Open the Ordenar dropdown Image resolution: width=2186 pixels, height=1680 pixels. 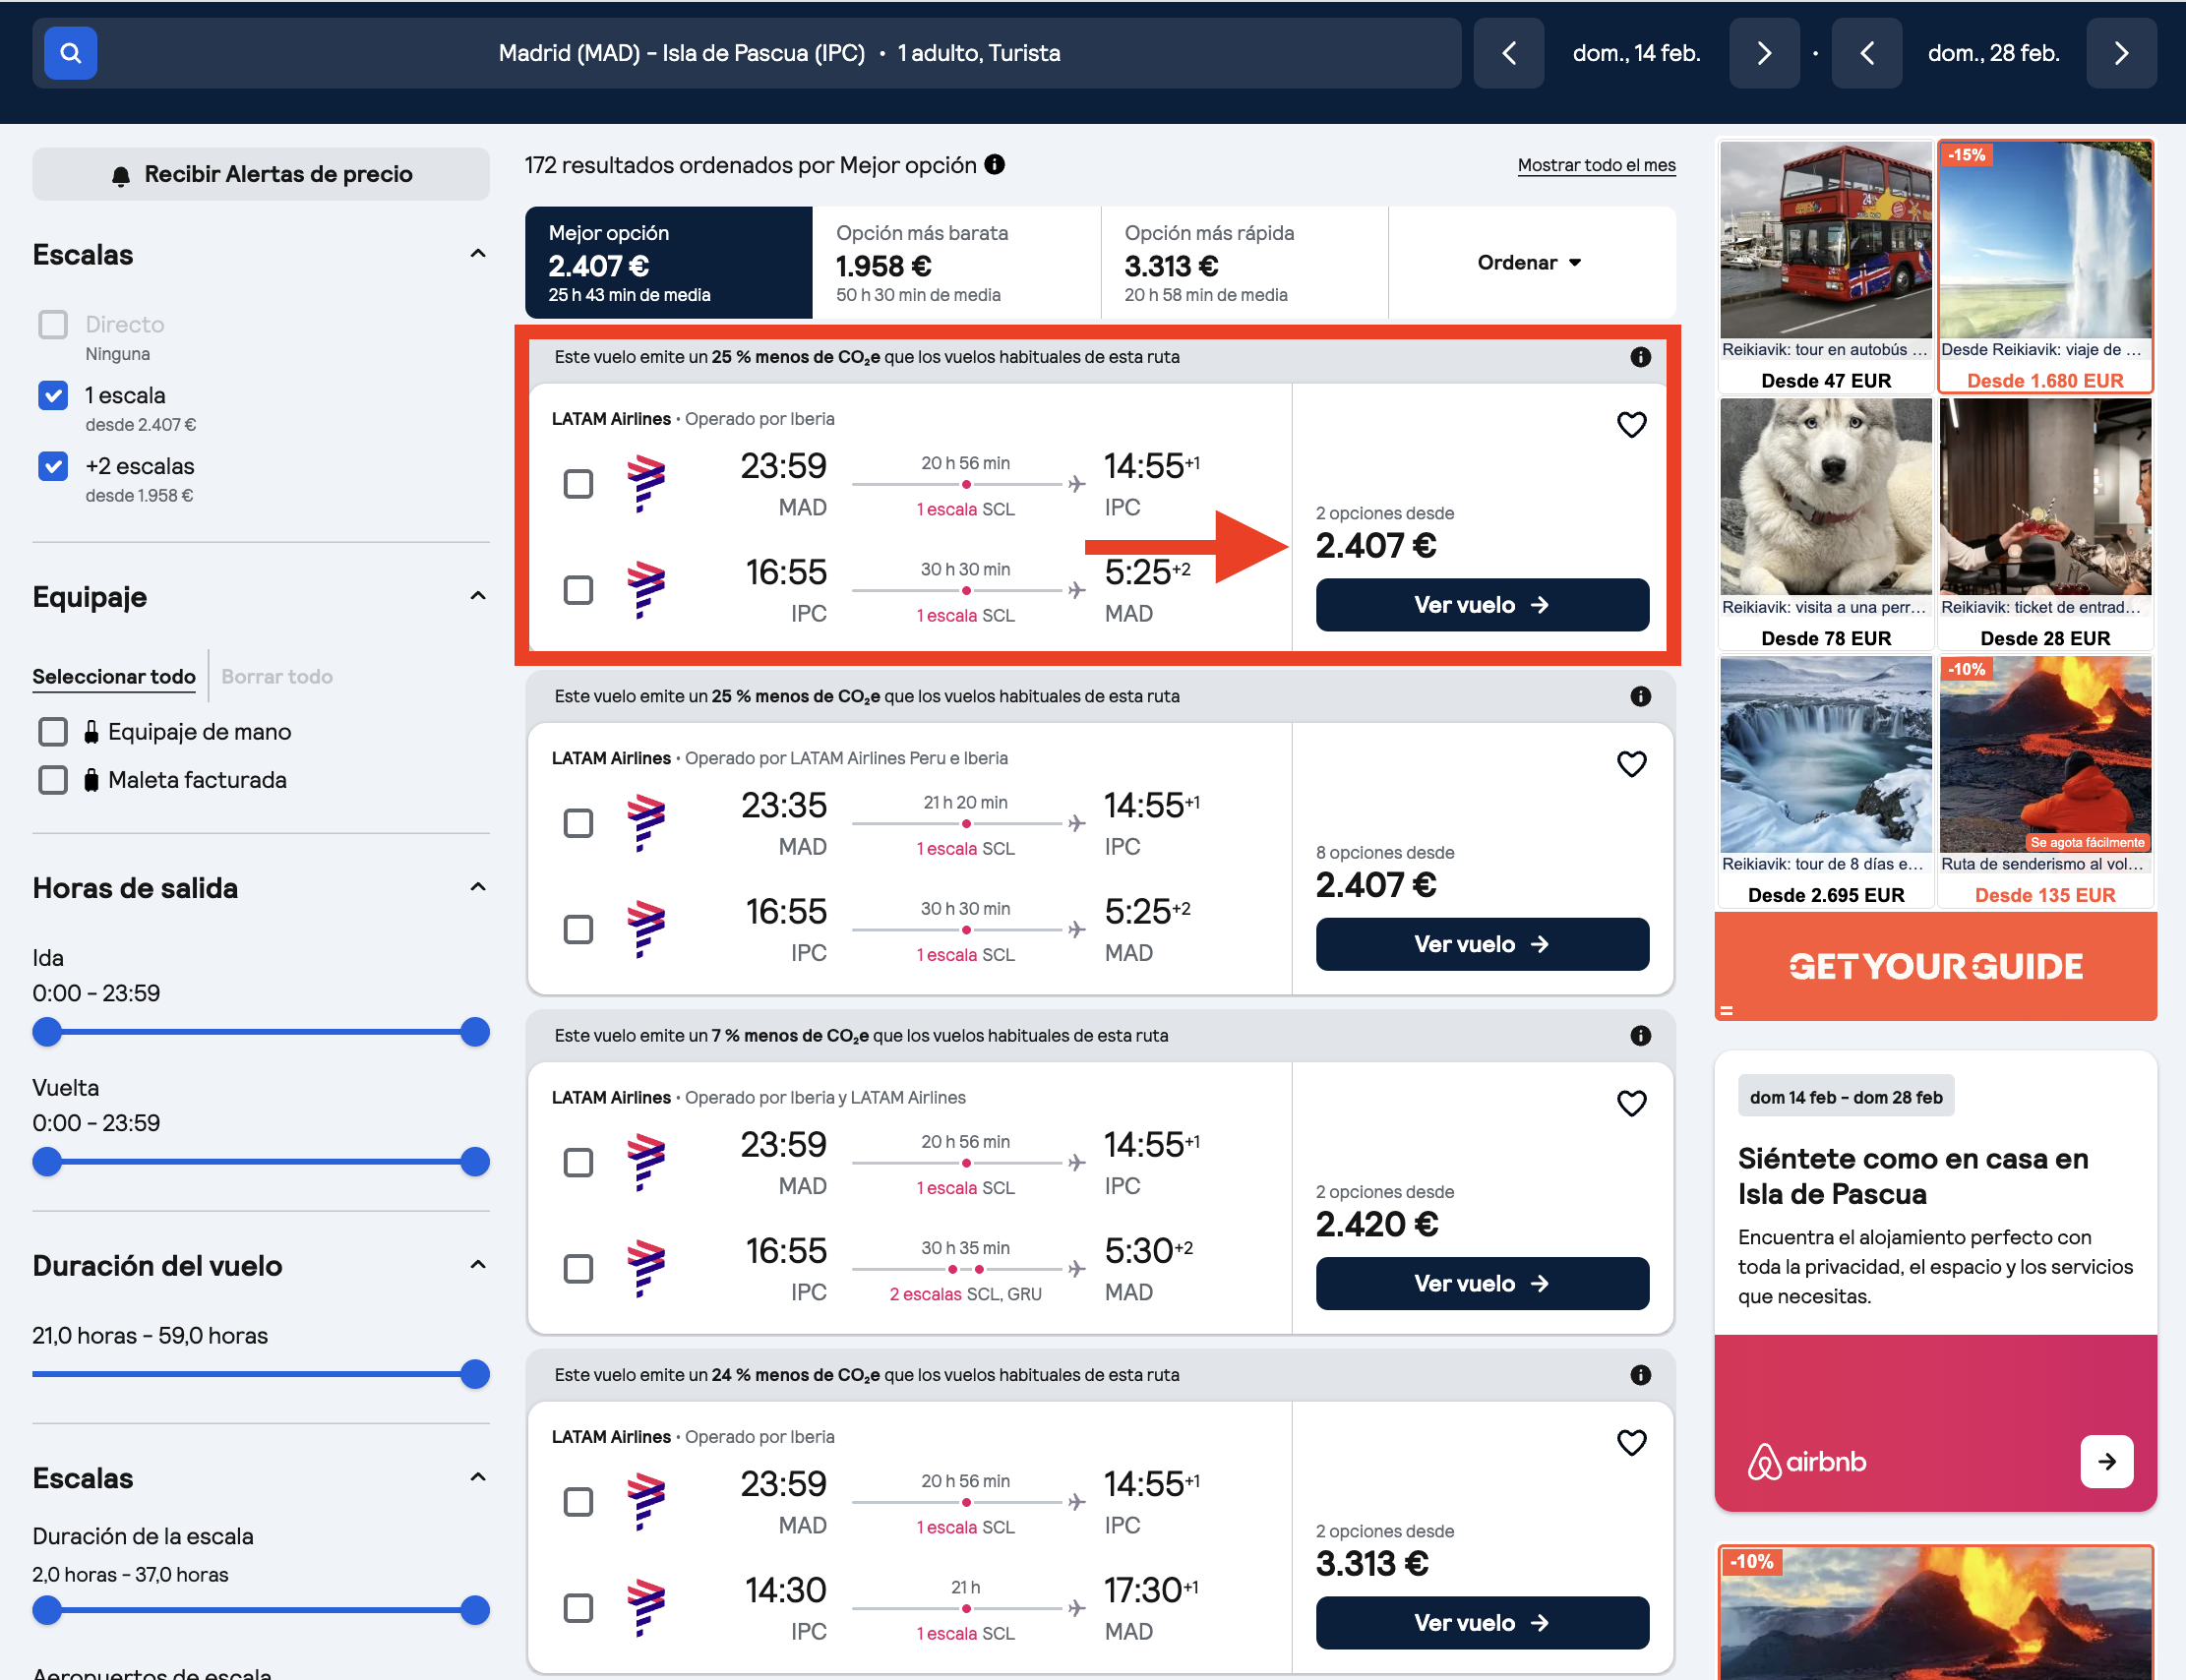click(x=1531, y=262)
